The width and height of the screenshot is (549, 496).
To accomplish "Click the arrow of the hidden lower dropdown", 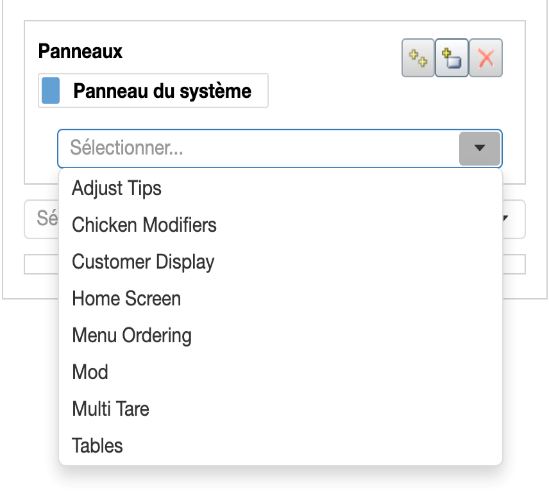I will (514, 219).
